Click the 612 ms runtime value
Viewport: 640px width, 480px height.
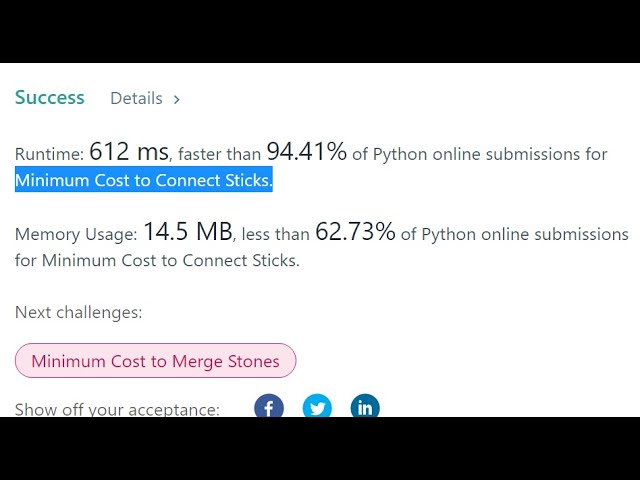pyautogui.click(x=129, y=152)
